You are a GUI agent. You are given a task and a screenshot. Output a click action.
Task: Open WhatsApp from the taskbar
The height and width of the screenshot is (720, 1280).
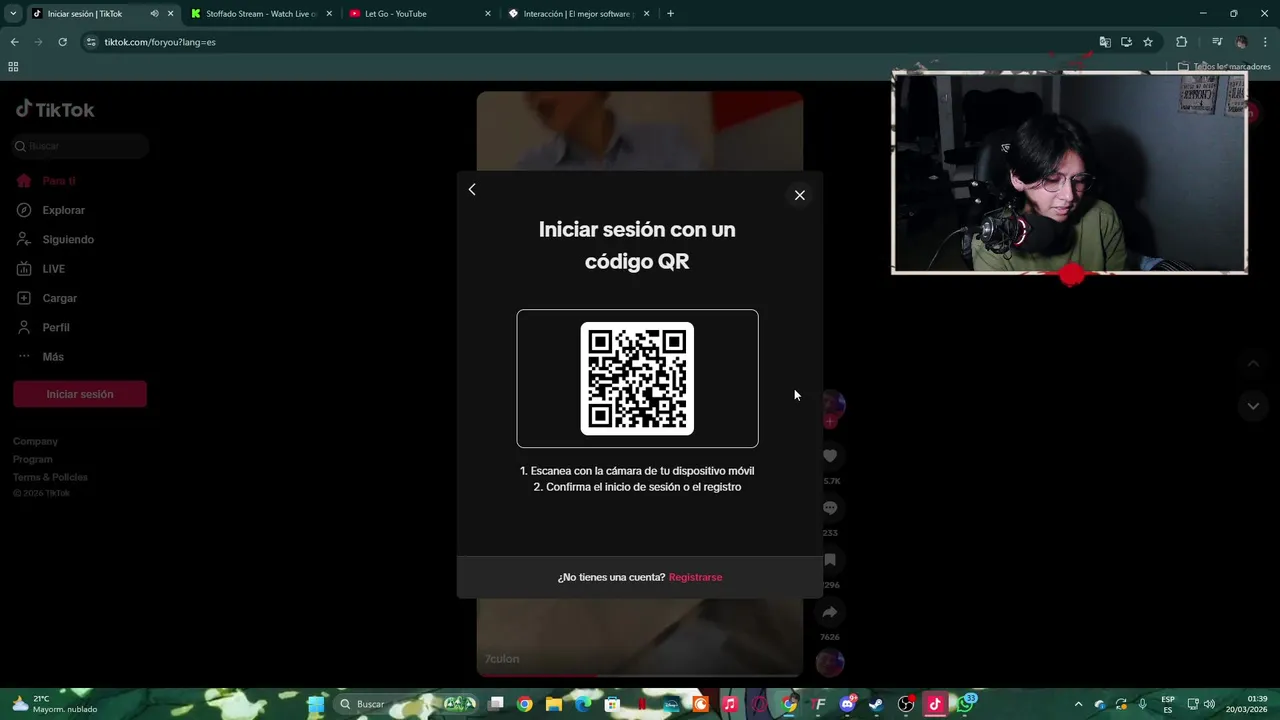(x=965, y=704)
